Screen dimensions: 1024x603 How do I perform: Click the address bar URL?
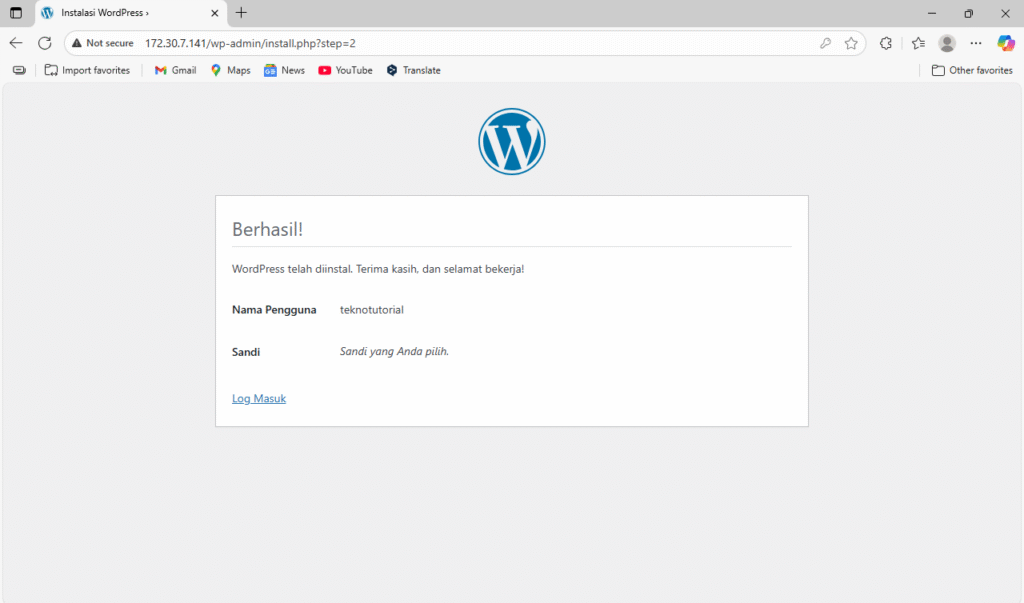[250, 43]
